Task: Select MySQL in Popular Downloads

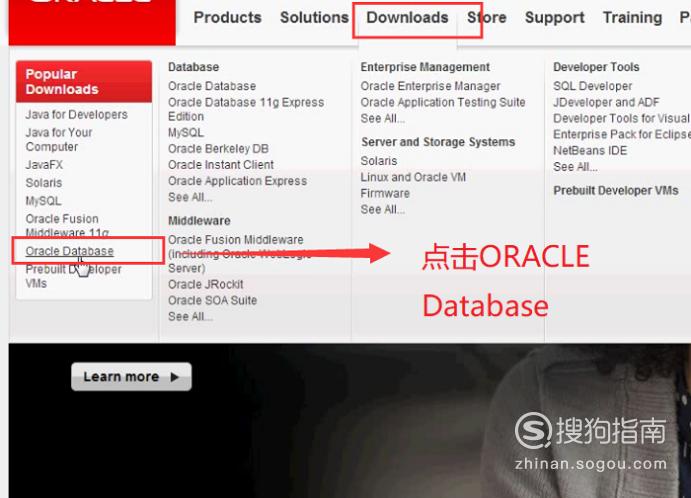Action: point(43,201)
